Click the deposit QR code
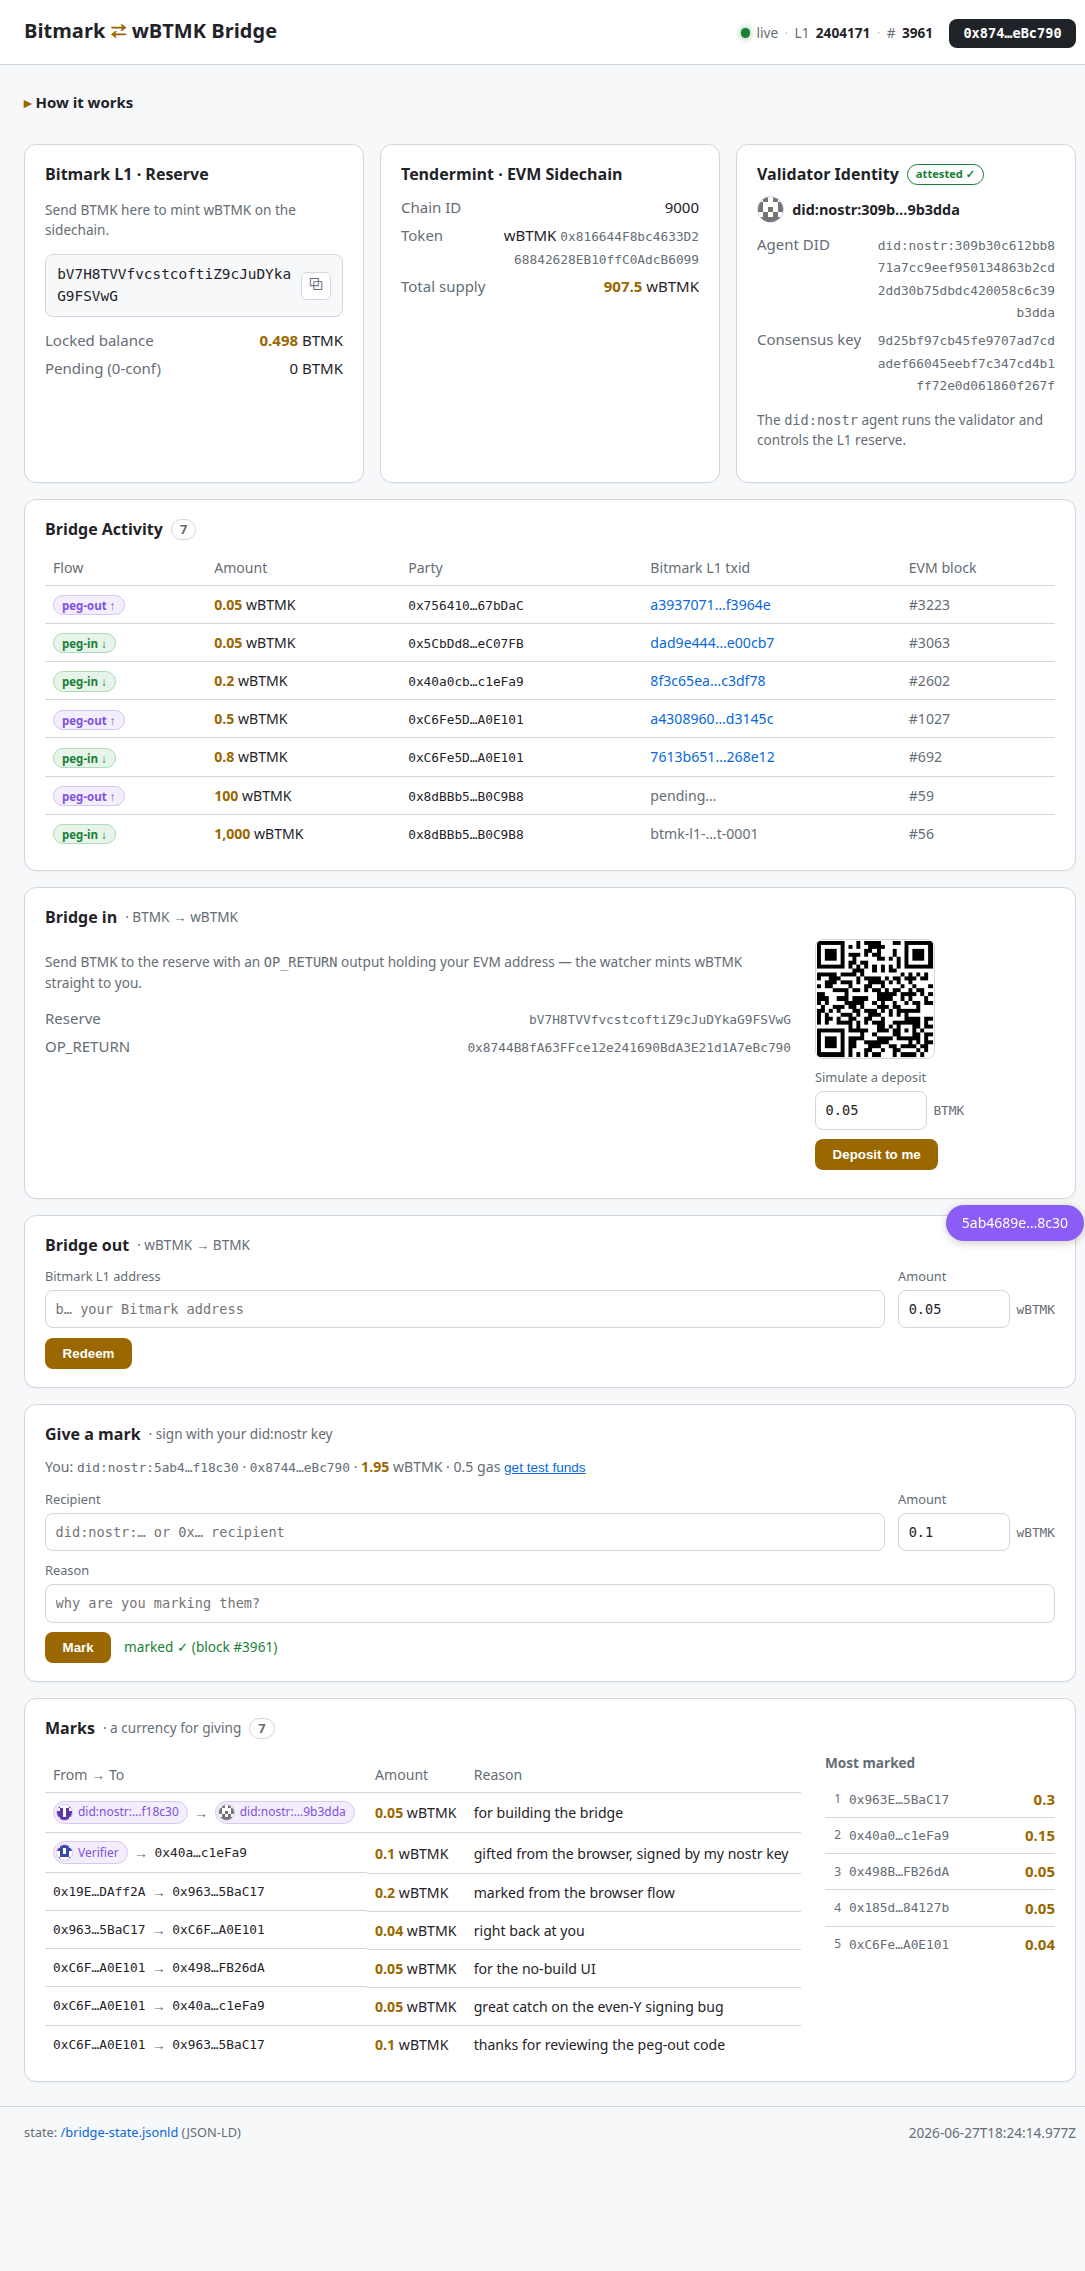The width and height of the screenshot is (1085, 2271). pyautogui.click(x=875, y=998)
